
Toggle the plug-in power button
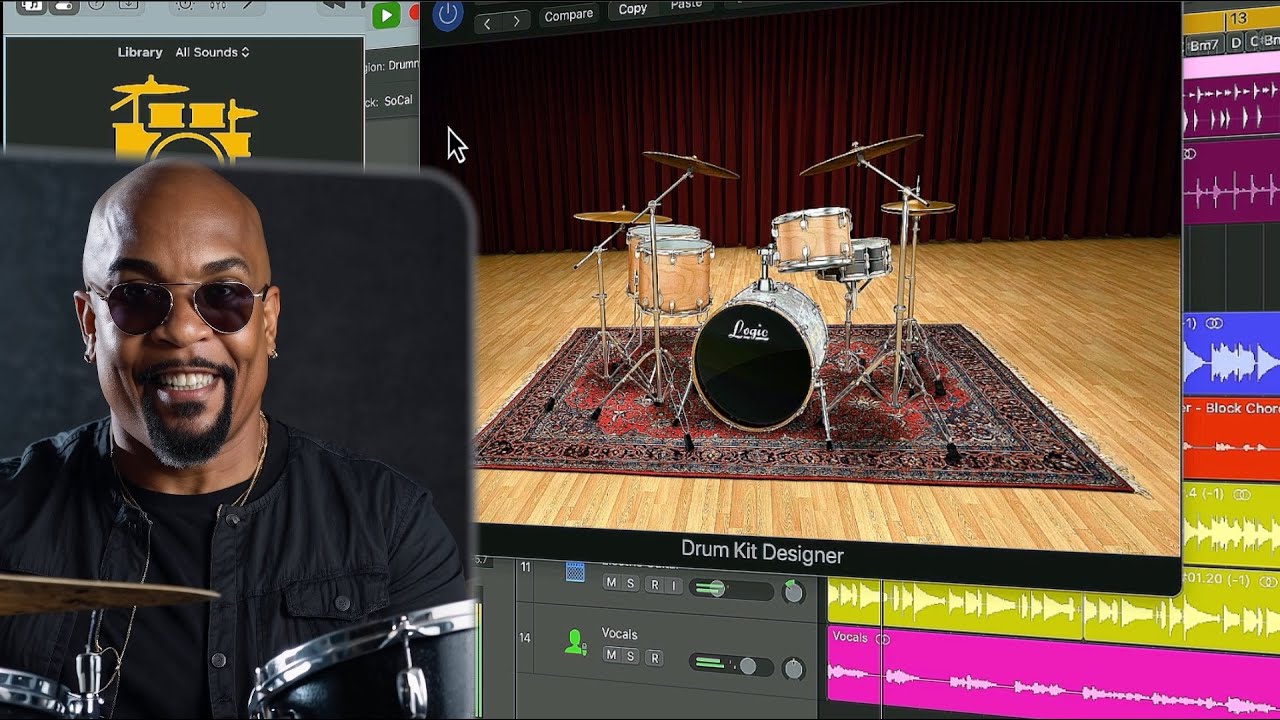tap(447, 14)
